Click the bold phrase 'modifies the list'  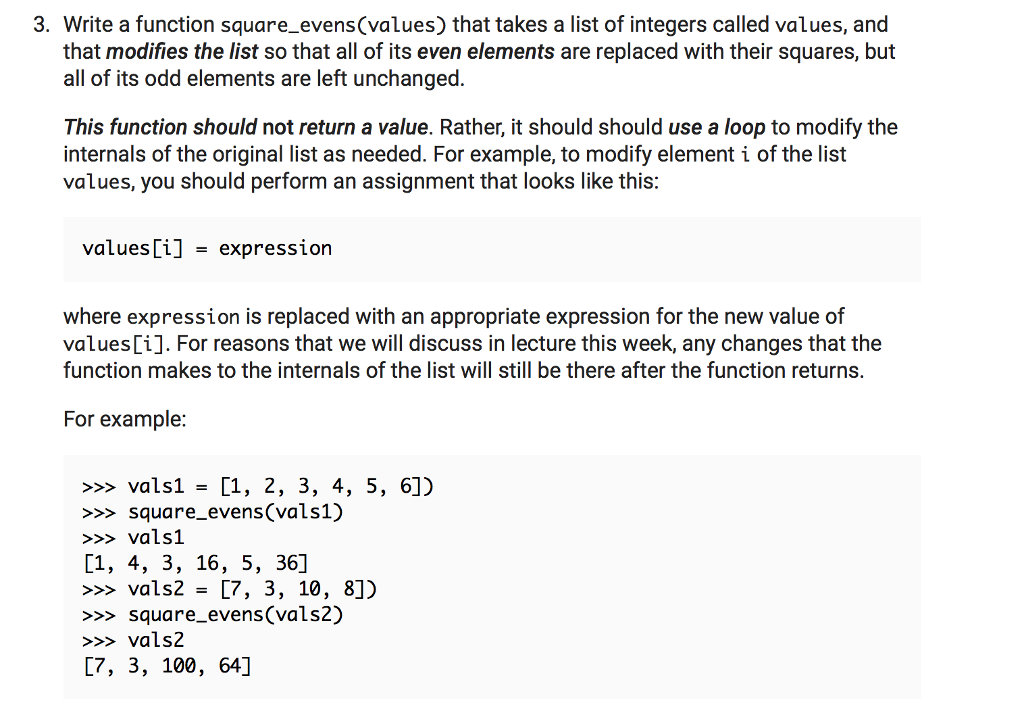click(x=182, y=52)
